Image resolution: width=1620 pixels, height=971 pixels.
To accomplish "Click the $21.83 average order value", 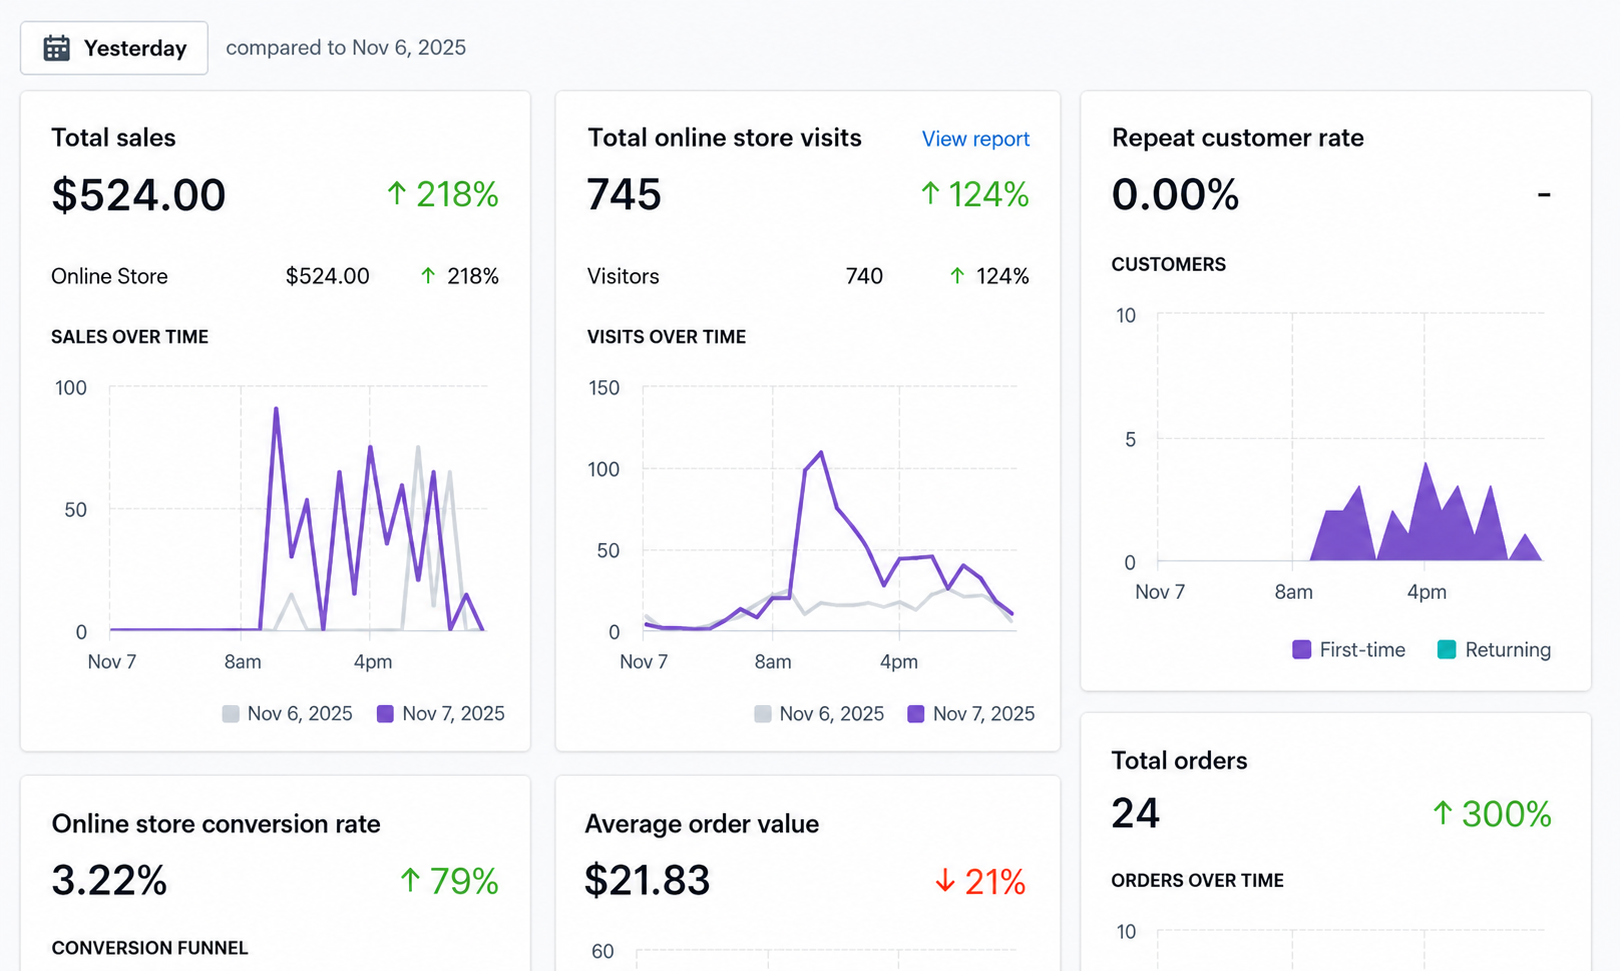I will point(647,881).
